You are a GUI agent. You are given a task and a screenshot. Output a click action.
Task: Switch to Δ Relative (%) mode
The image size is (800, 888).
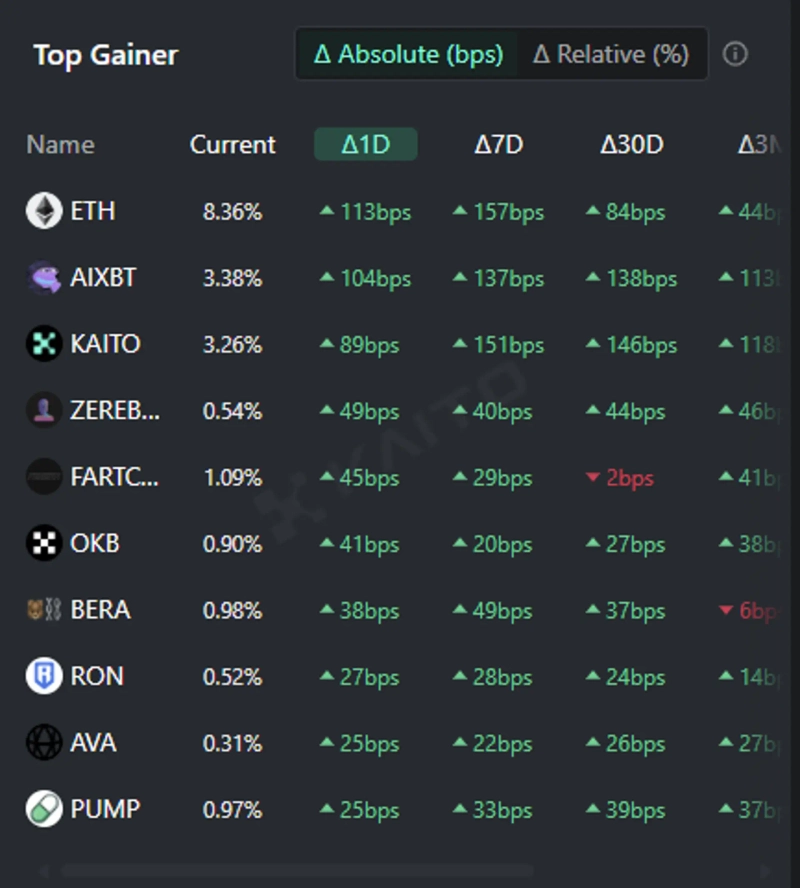(x=611, y=54)
